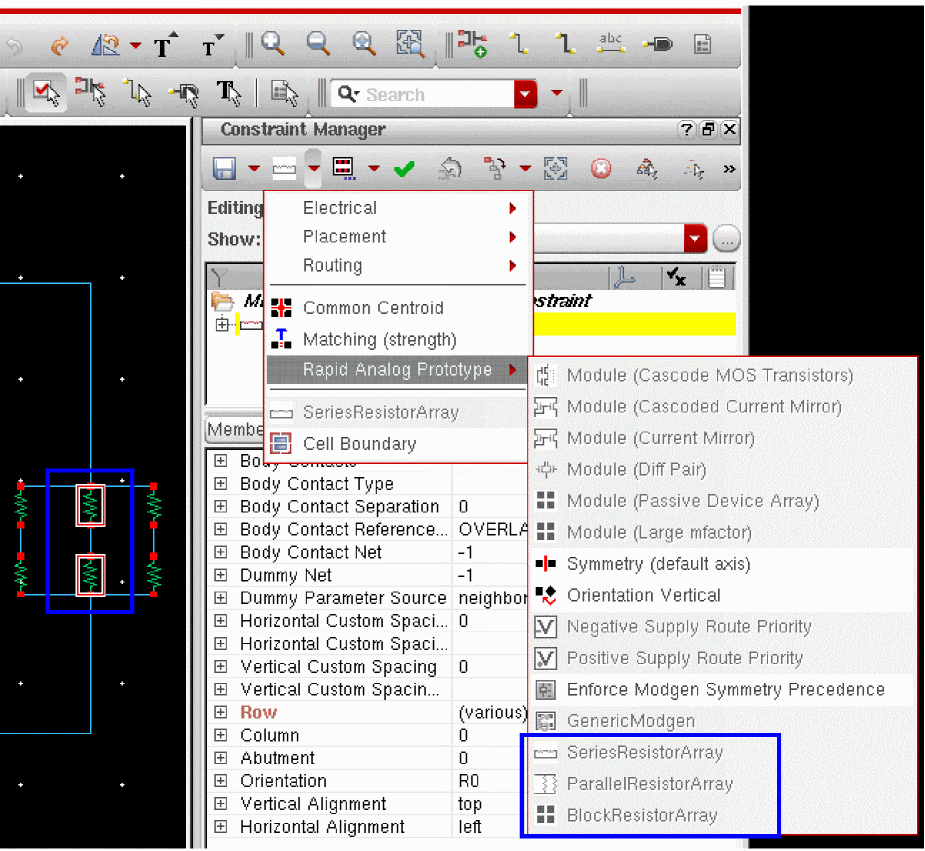The image size is (925, 851).
Task: Show more toolbar items via double chevron
Action: (729, 169)
